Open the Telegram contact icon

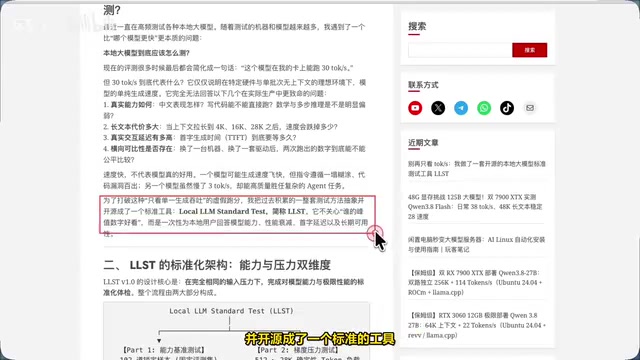pyautogui.click(x=461, y=108)
